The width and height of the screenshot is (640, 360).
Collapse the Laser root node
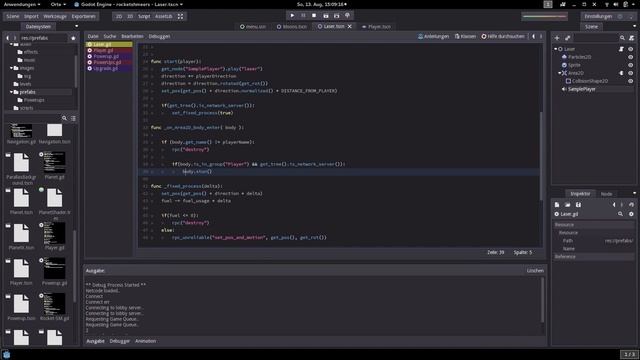coord(556,49)
